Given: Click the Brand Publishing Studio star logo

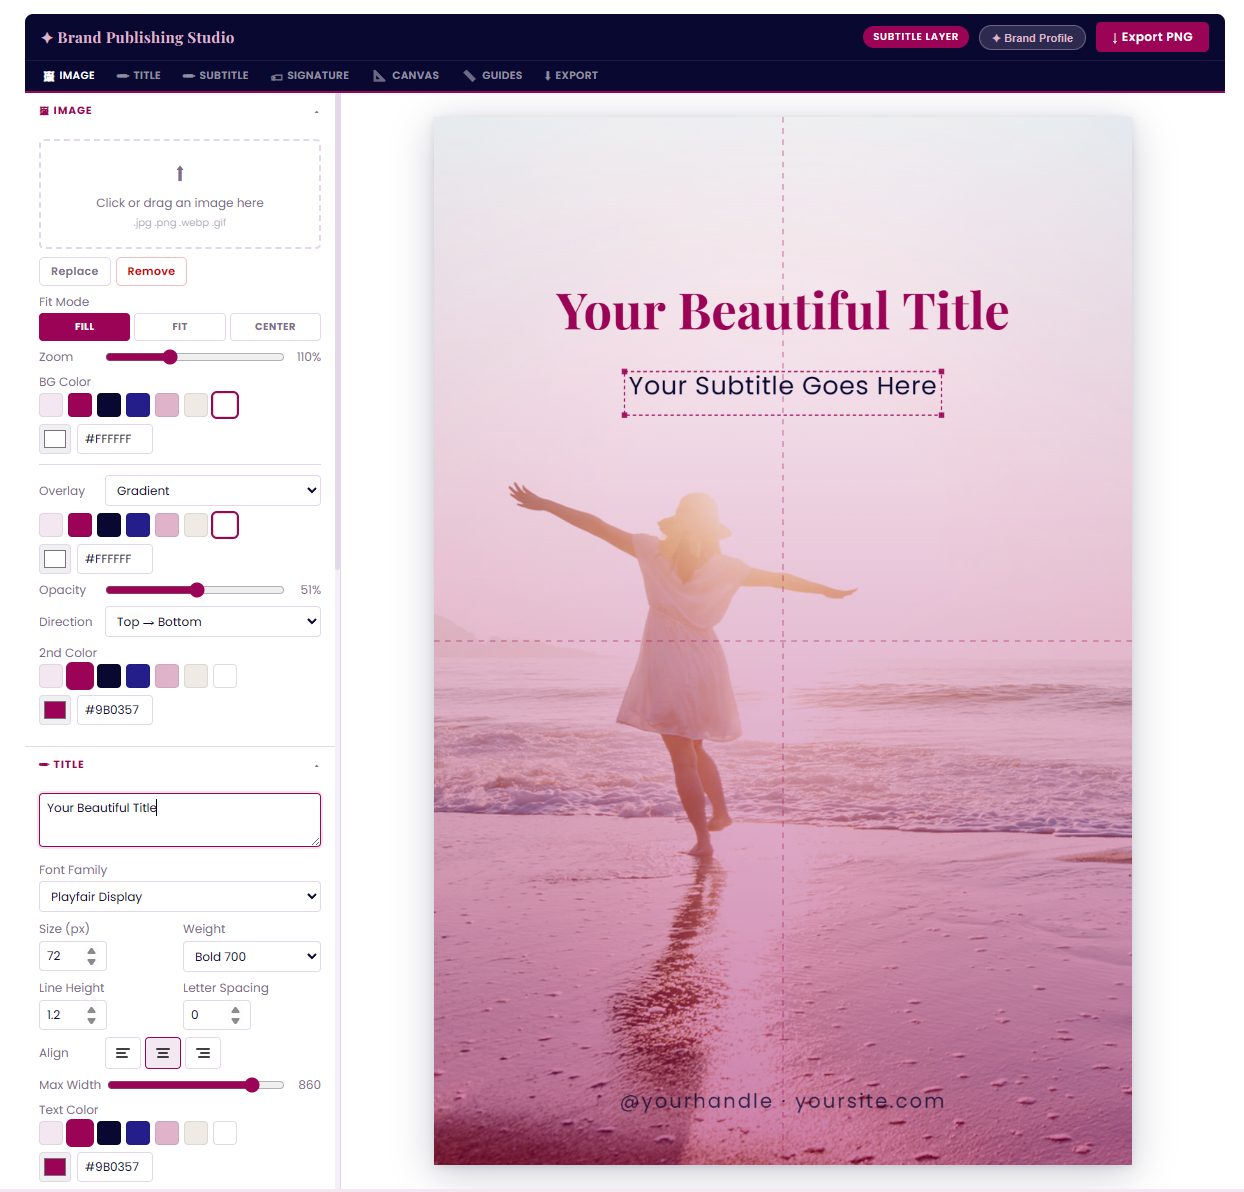Looking at the screenshot, I should tap(47, 38).
